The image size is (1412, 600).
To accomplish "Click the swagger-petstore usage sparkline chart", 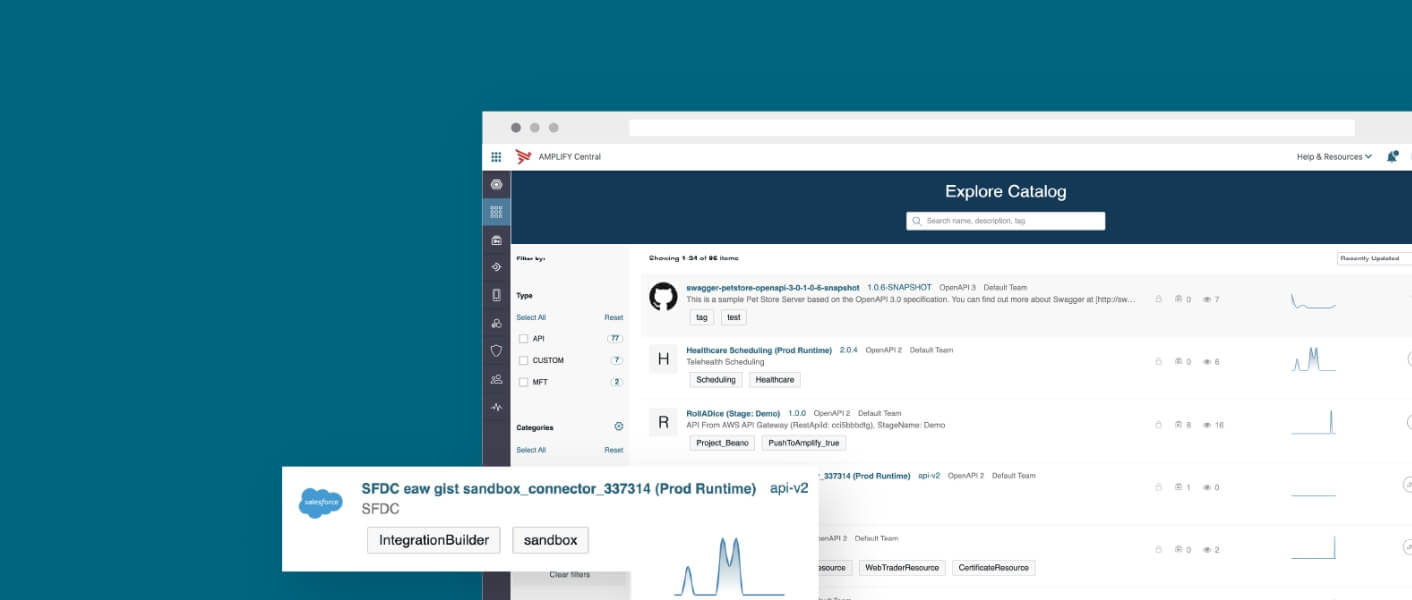I will point(1313,300).
